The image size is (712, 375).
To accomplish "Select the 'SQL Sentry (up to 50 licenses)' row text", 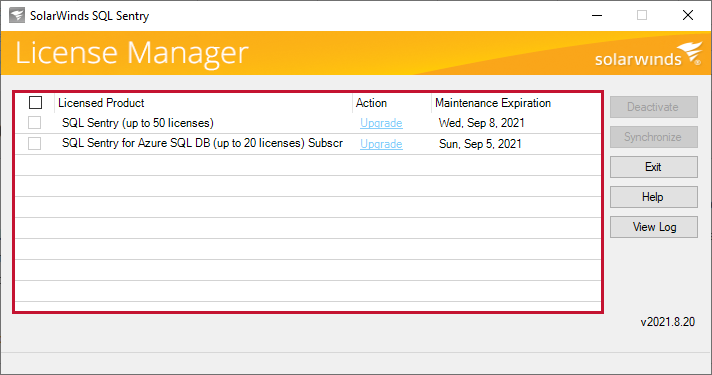I will coord(138,123).
